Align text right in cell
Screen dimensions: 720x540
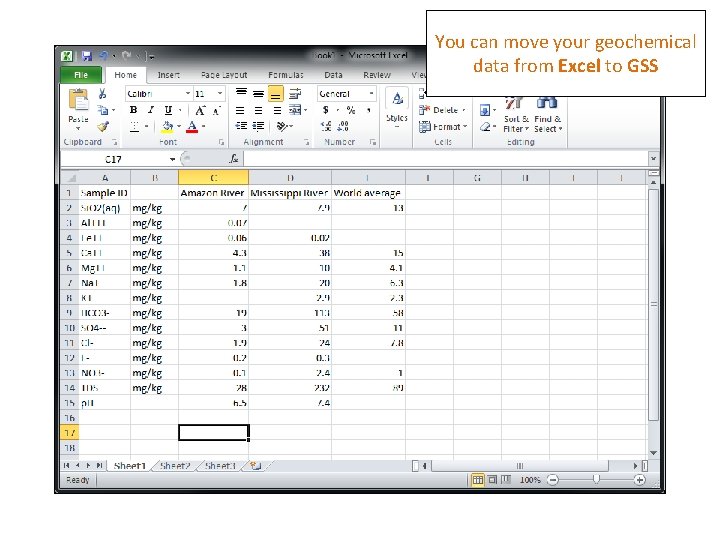click(x=277, y=110)
